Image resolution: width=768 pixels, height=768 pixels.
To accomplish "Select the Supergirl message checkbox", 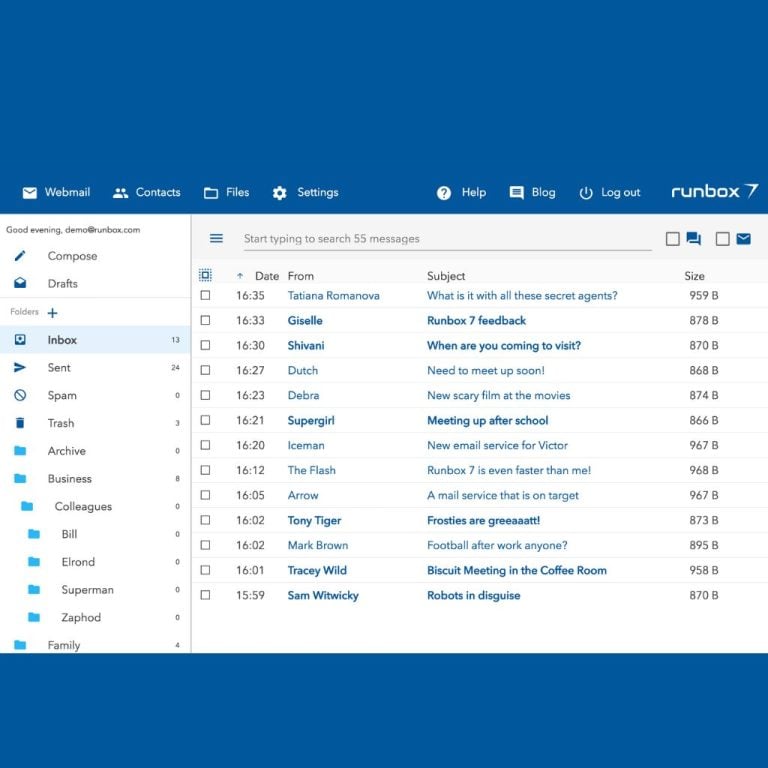I will [x=205, y=420].
